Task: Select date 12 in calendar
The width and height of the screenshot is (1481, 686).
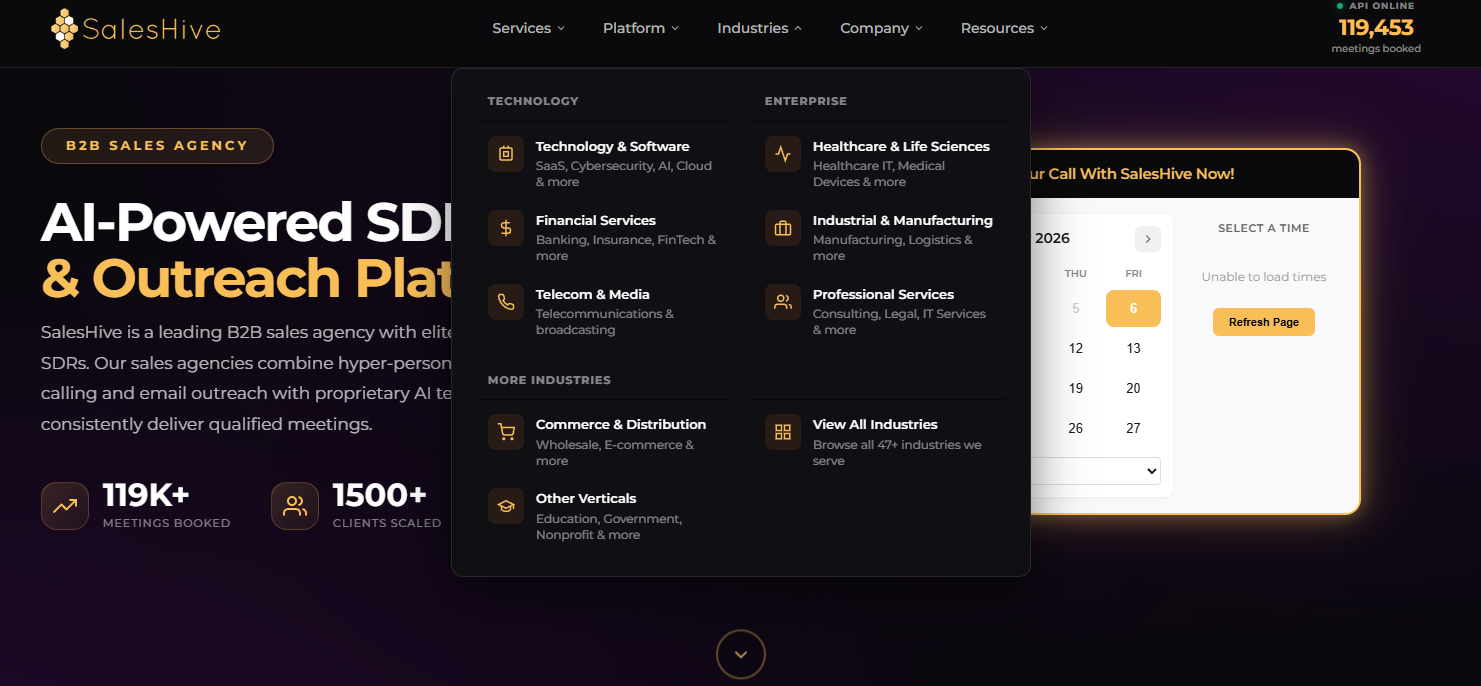Action: pos(1076,348)
